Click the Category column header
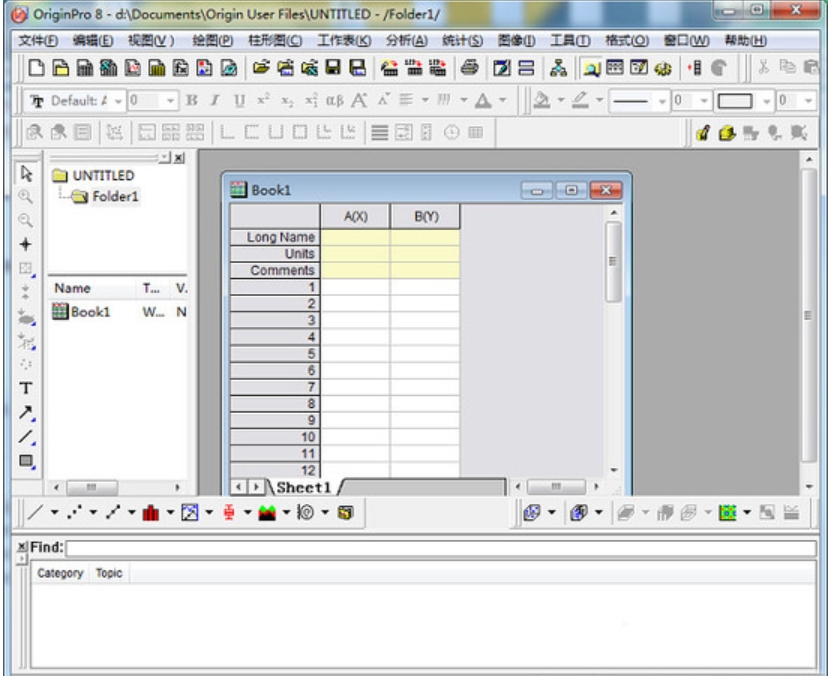This screenshot has height=676, width=828. [60, 574]
